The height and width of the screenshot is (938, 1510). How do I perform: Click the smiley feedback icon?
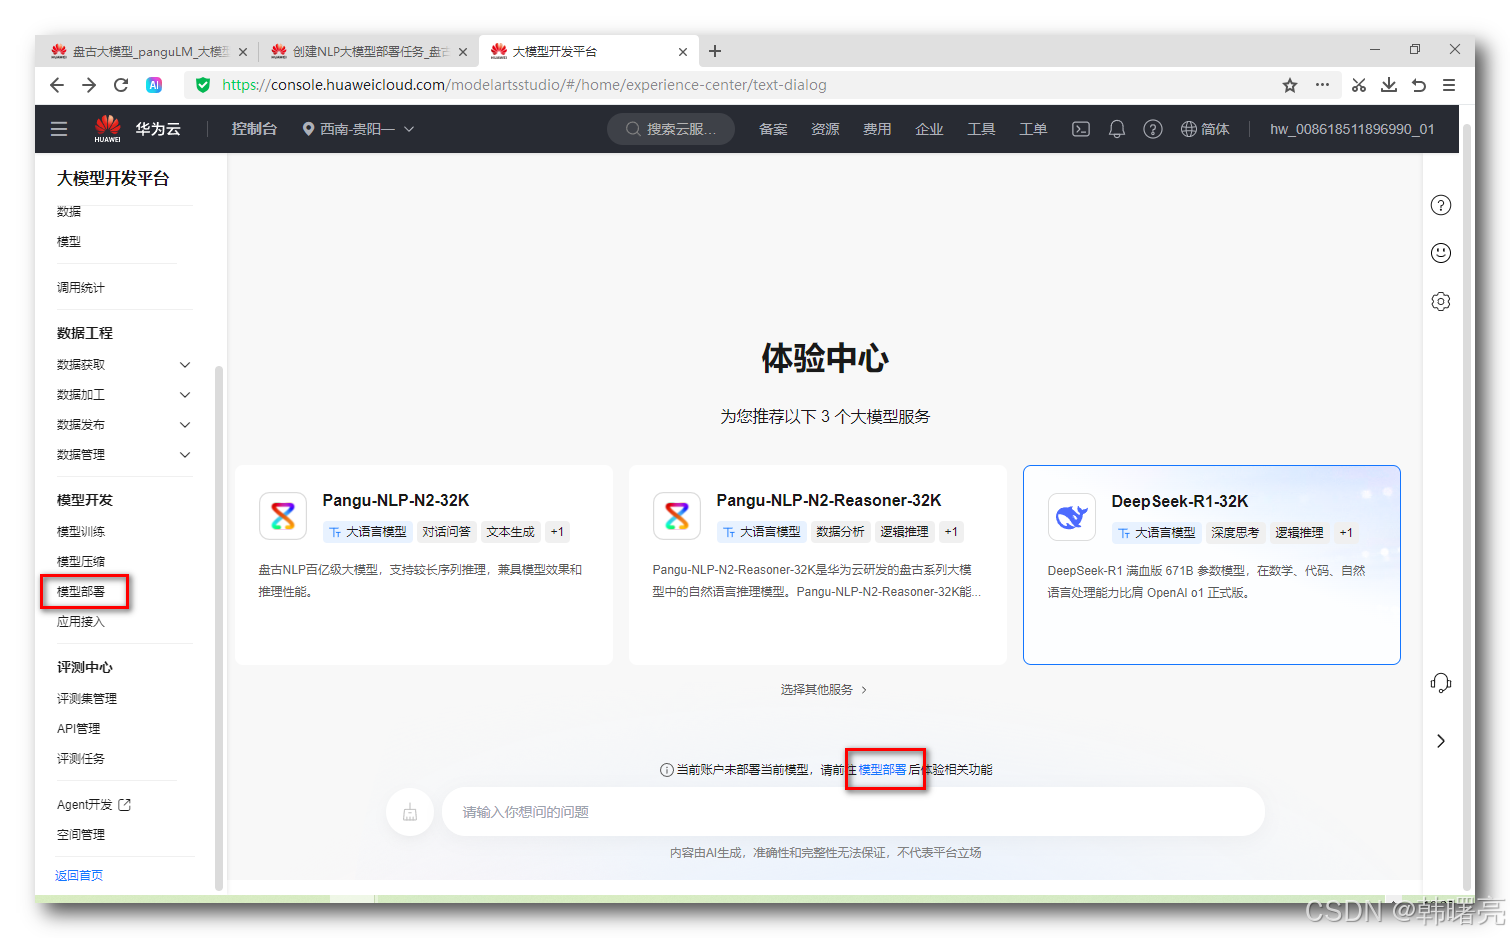1441,253
